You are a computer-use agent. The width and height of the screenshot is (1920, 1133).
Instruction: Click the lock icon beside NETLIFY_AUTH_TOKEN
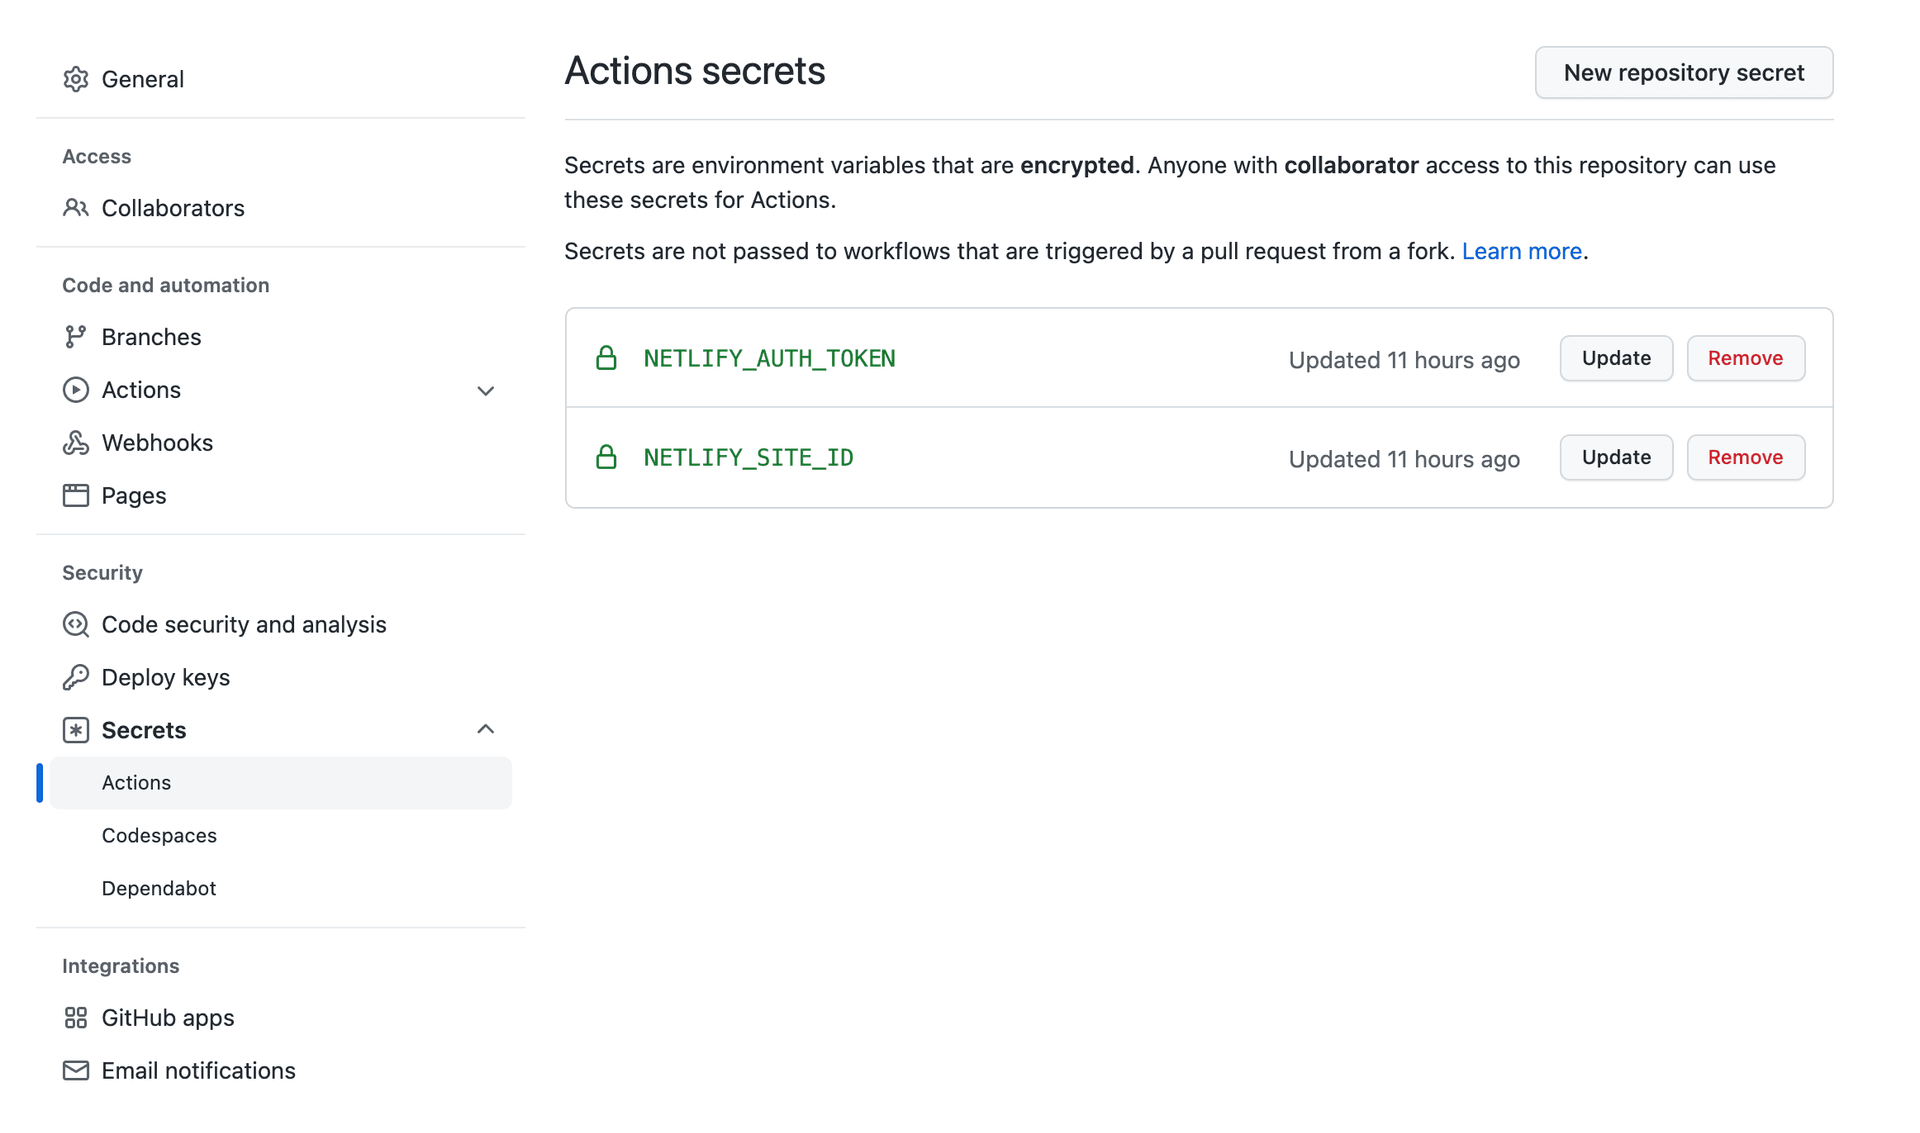[x=607, y=358]
